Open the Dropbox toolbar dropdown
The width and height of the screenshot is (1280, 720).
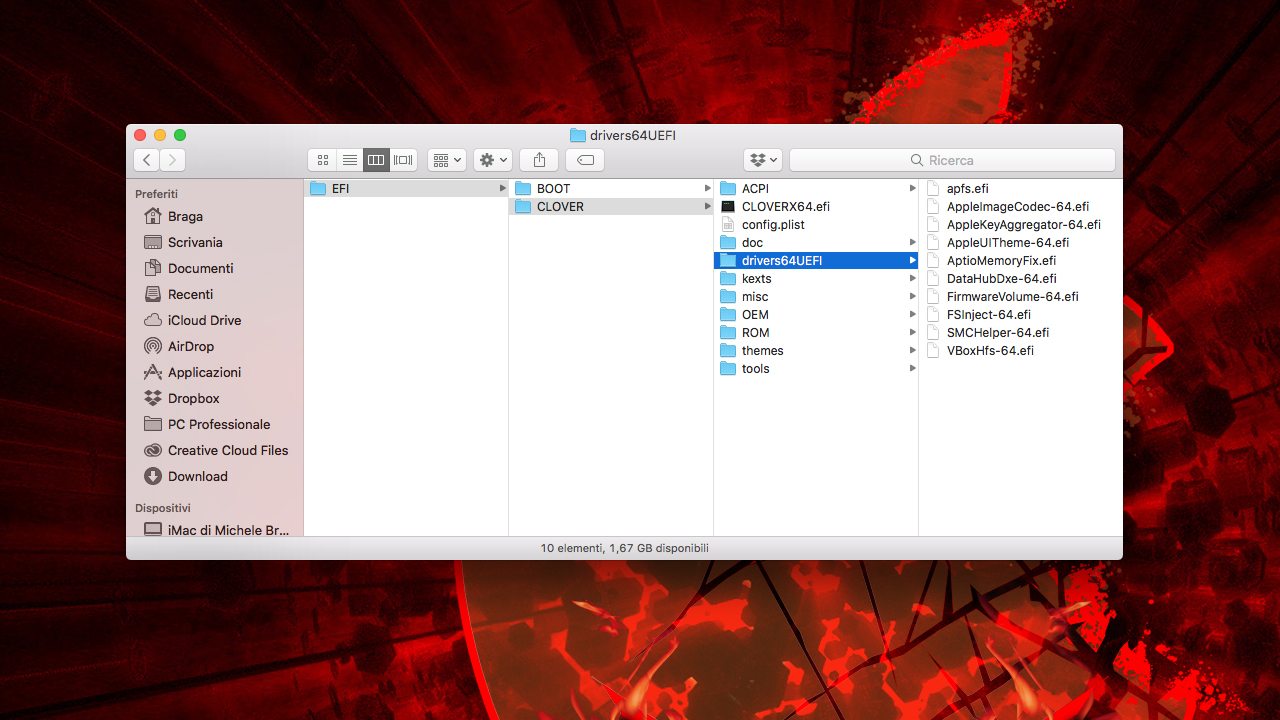point(762,160)
